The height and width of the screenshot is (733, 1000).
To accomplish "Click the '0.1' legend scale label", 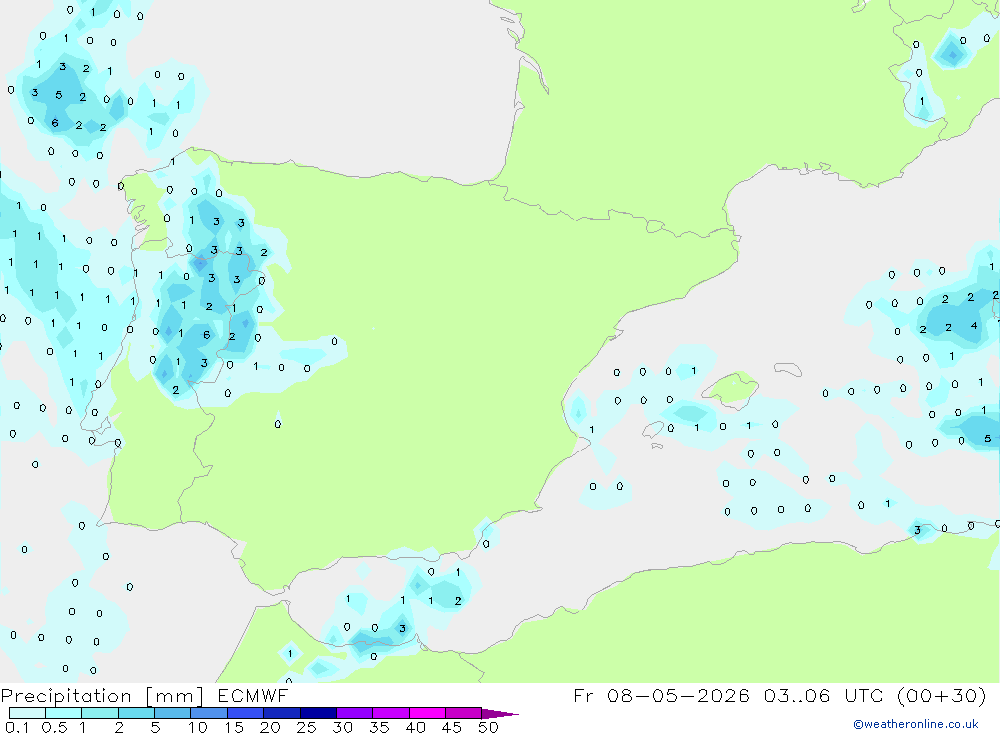I will [17, 727].
